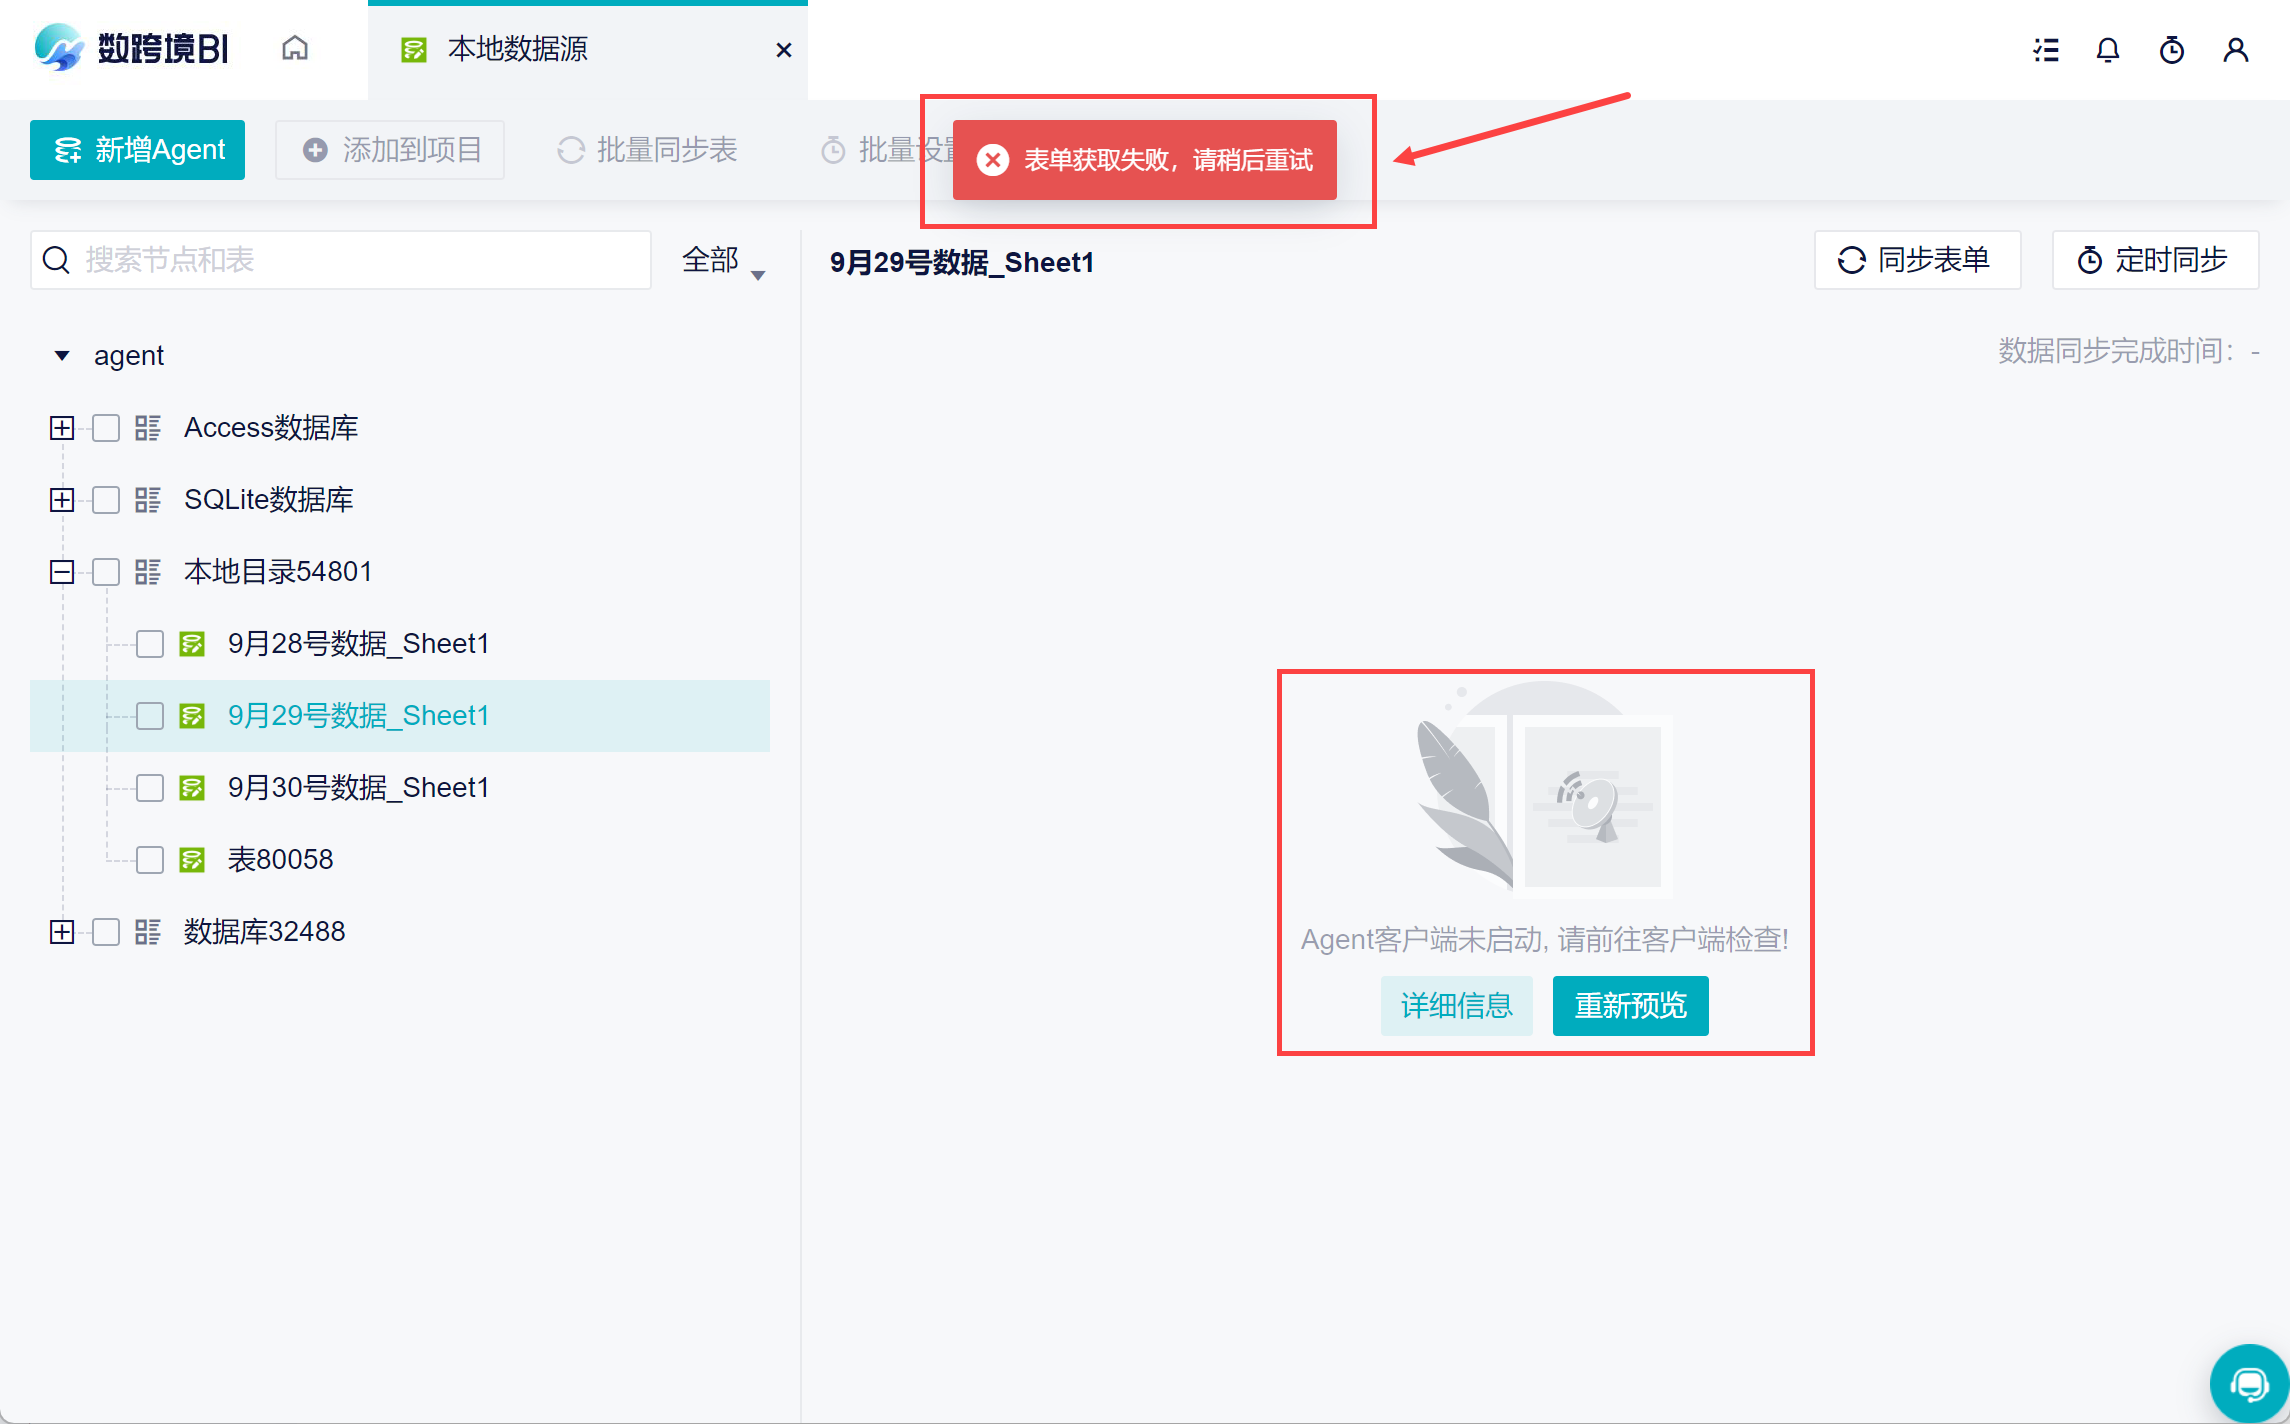Tick the checkbox next to 表80058
Screen dimensions: 2290x1424
pos(150,860)
